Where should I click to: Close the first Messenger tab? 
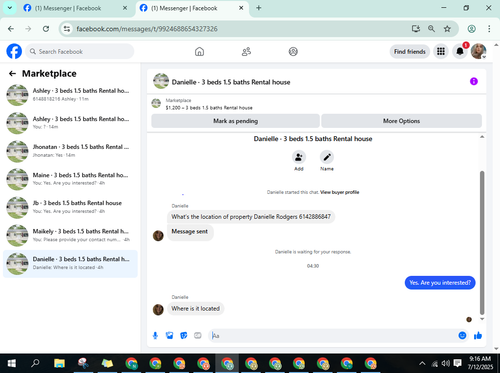point(125,8)
